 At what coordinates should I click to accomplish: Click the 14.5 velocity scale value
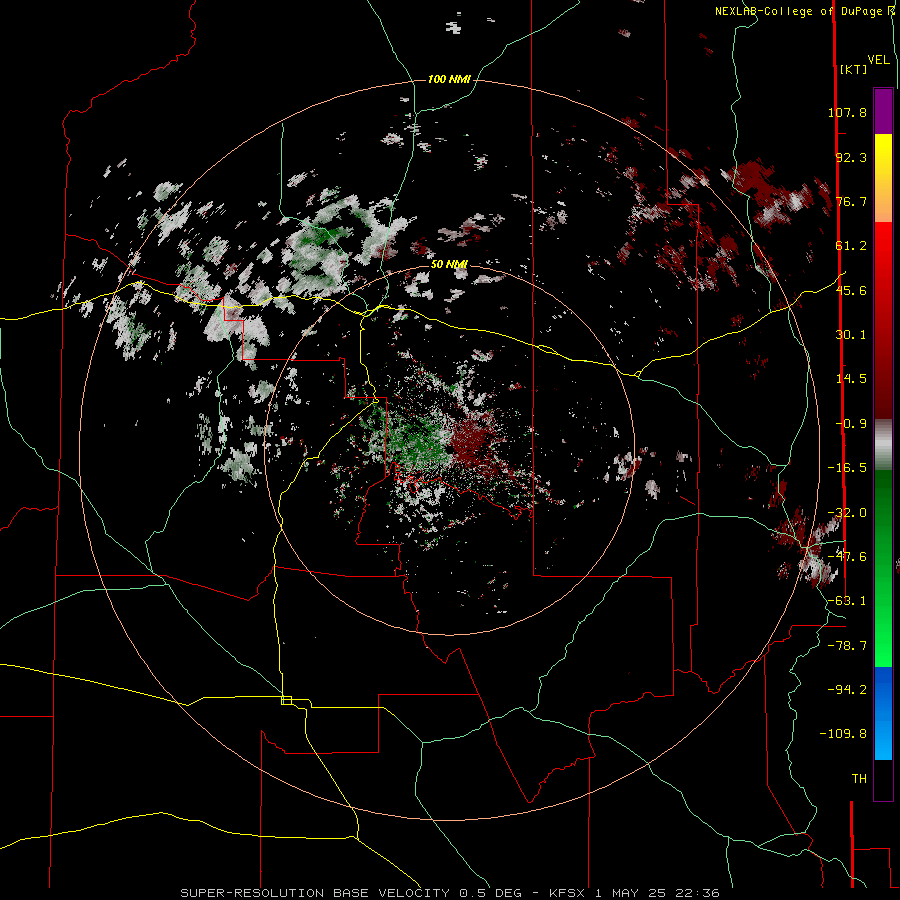[851, 379]
